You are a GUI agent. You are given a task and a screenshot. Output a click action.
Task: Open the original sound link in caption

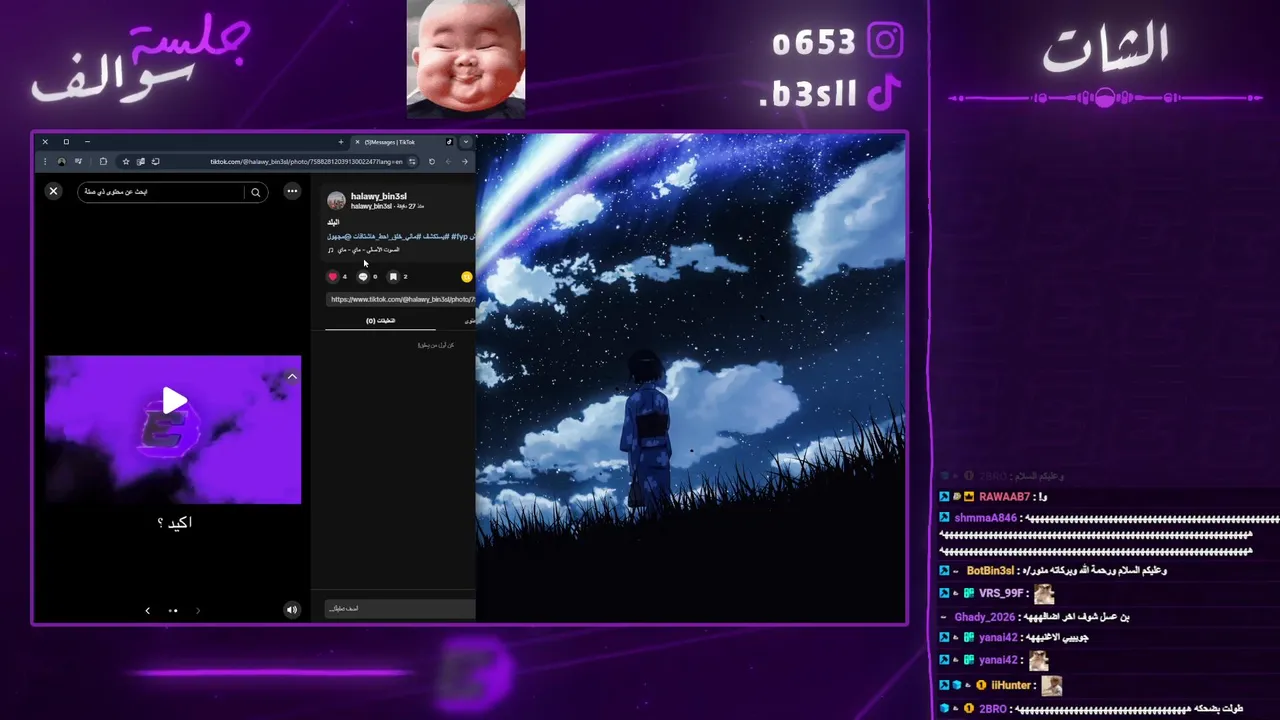pyautogui.click(x=369, y=250)
